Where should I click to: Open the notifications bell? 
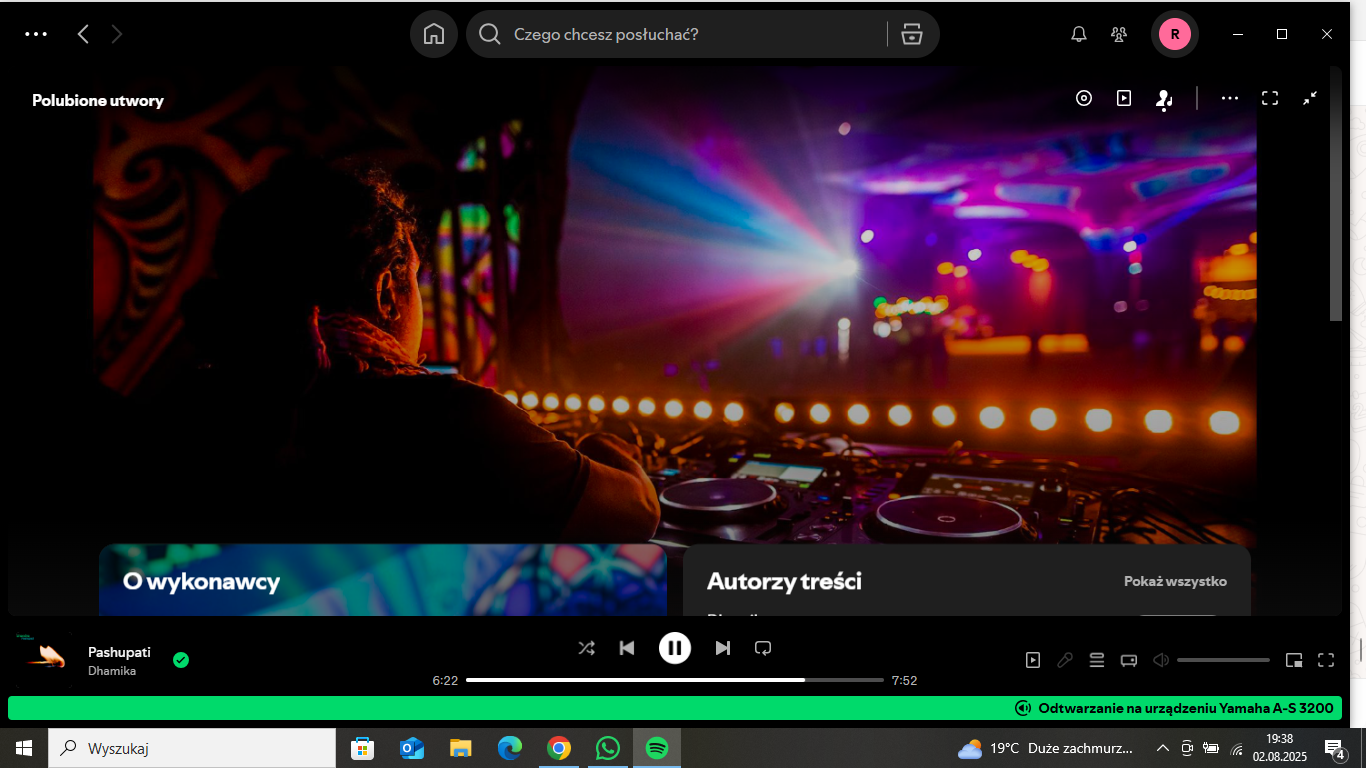point(1079,34)
